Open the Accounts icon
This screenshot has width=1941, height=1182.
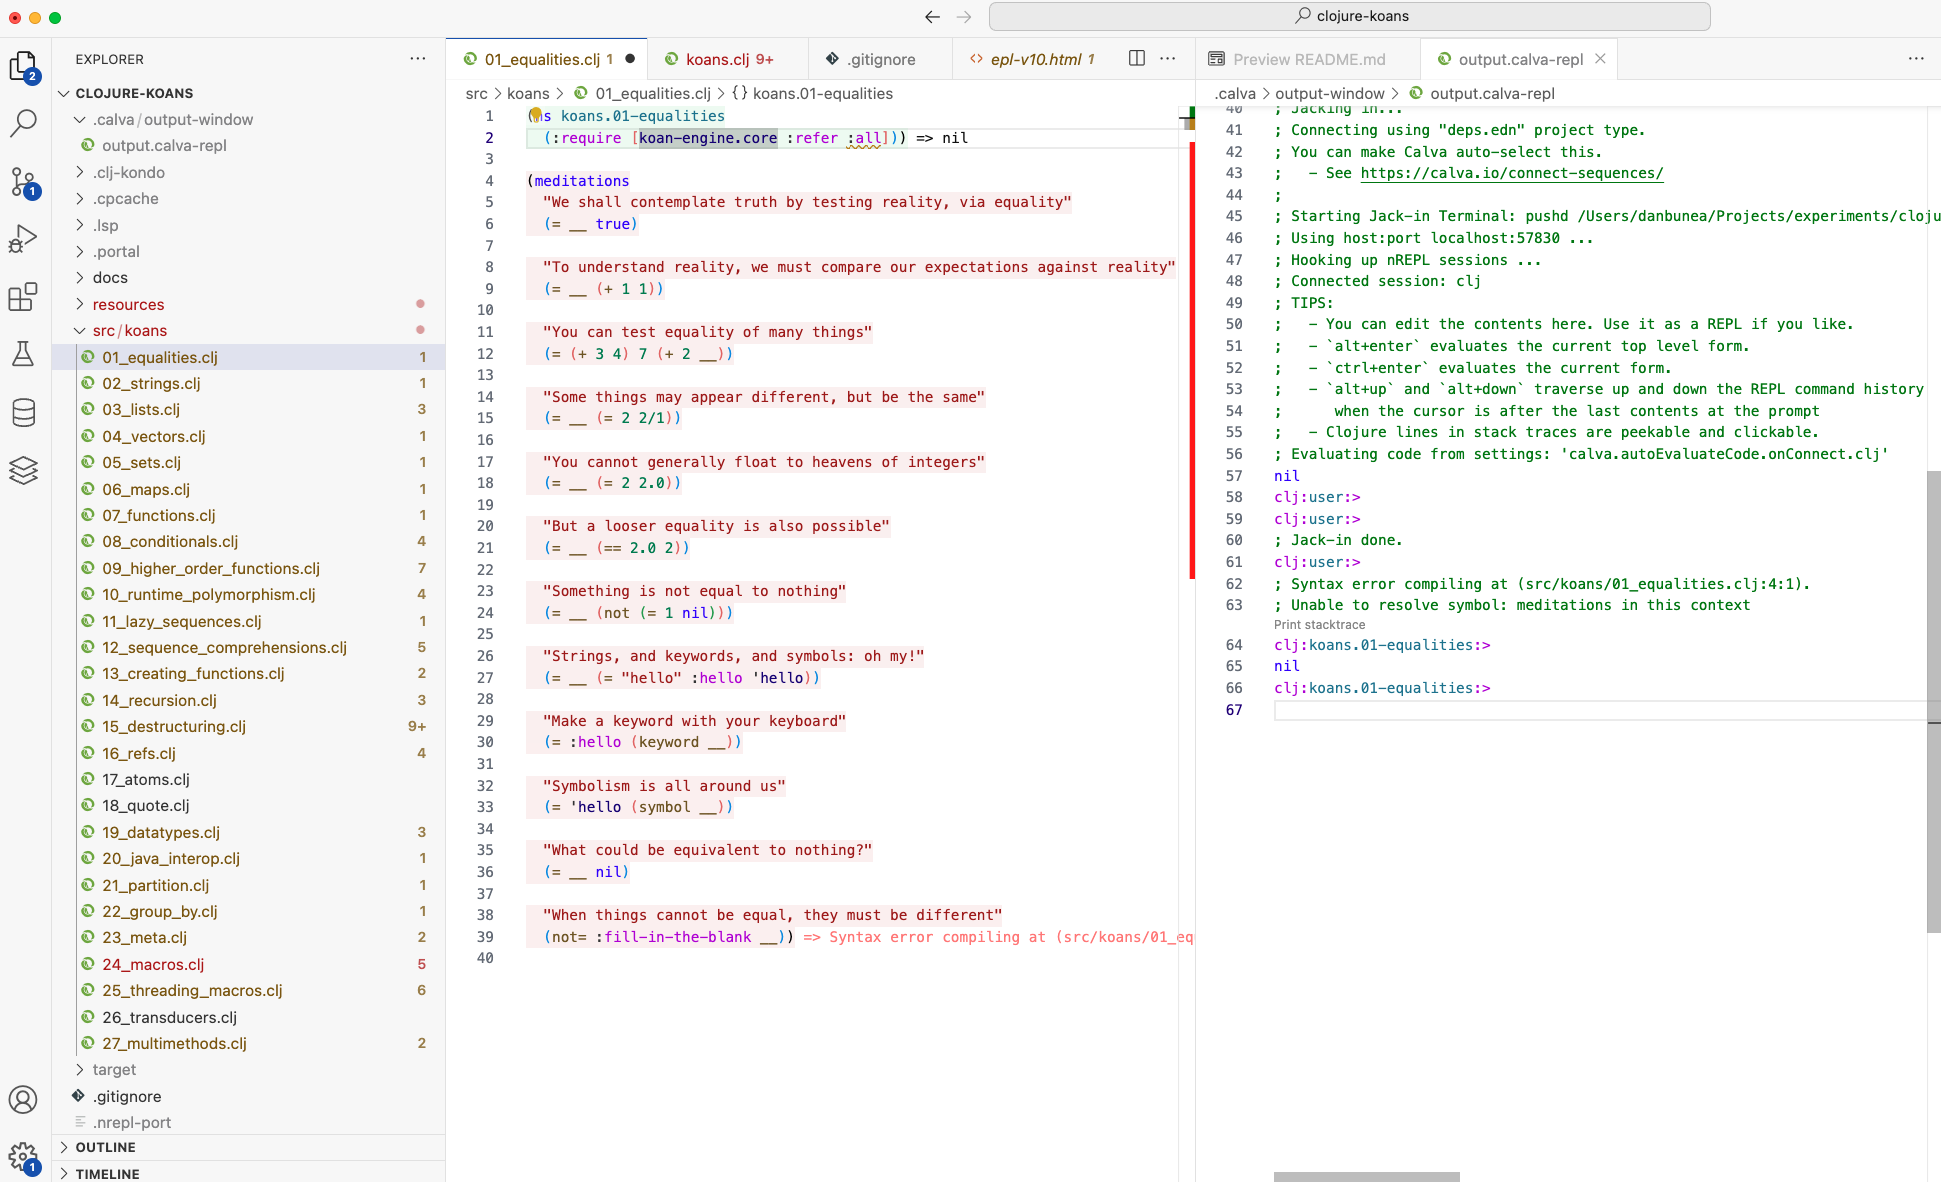(23, 1100)
